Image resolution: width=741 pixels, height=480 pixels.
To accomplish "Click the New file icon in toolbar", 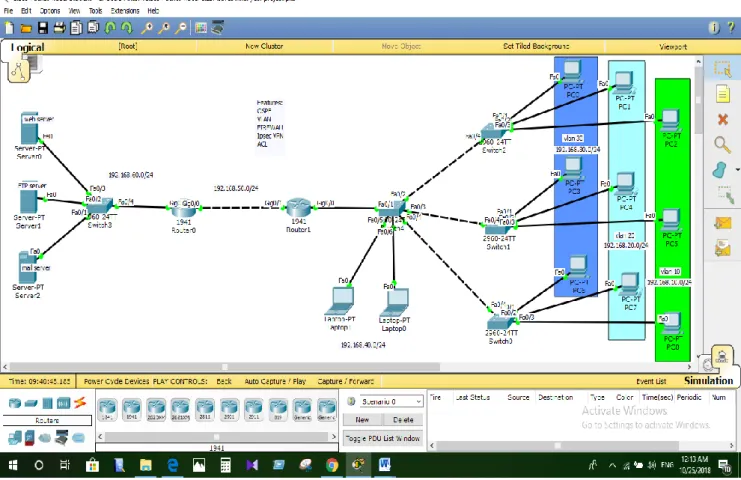I will tap(9, 28).
